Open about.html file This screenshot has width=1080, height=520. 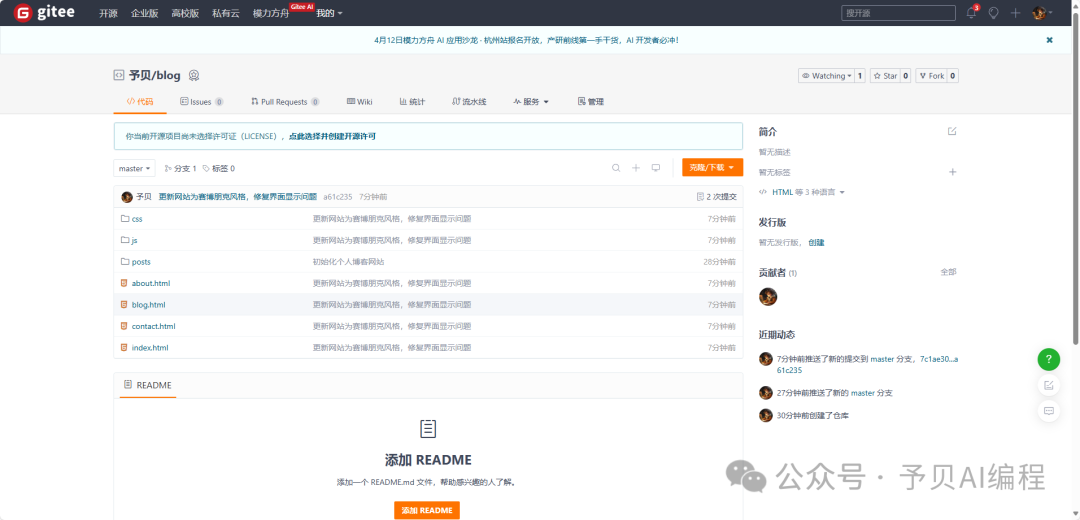click(x=150, y=283)
